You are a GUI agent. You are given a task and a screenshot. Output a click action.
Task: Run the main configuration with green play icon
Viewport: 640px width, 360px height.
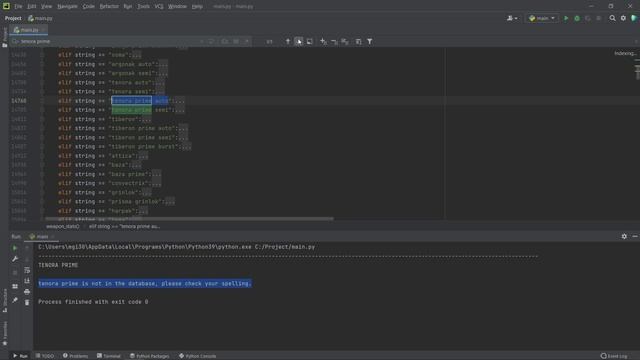[x=566, y=18]
